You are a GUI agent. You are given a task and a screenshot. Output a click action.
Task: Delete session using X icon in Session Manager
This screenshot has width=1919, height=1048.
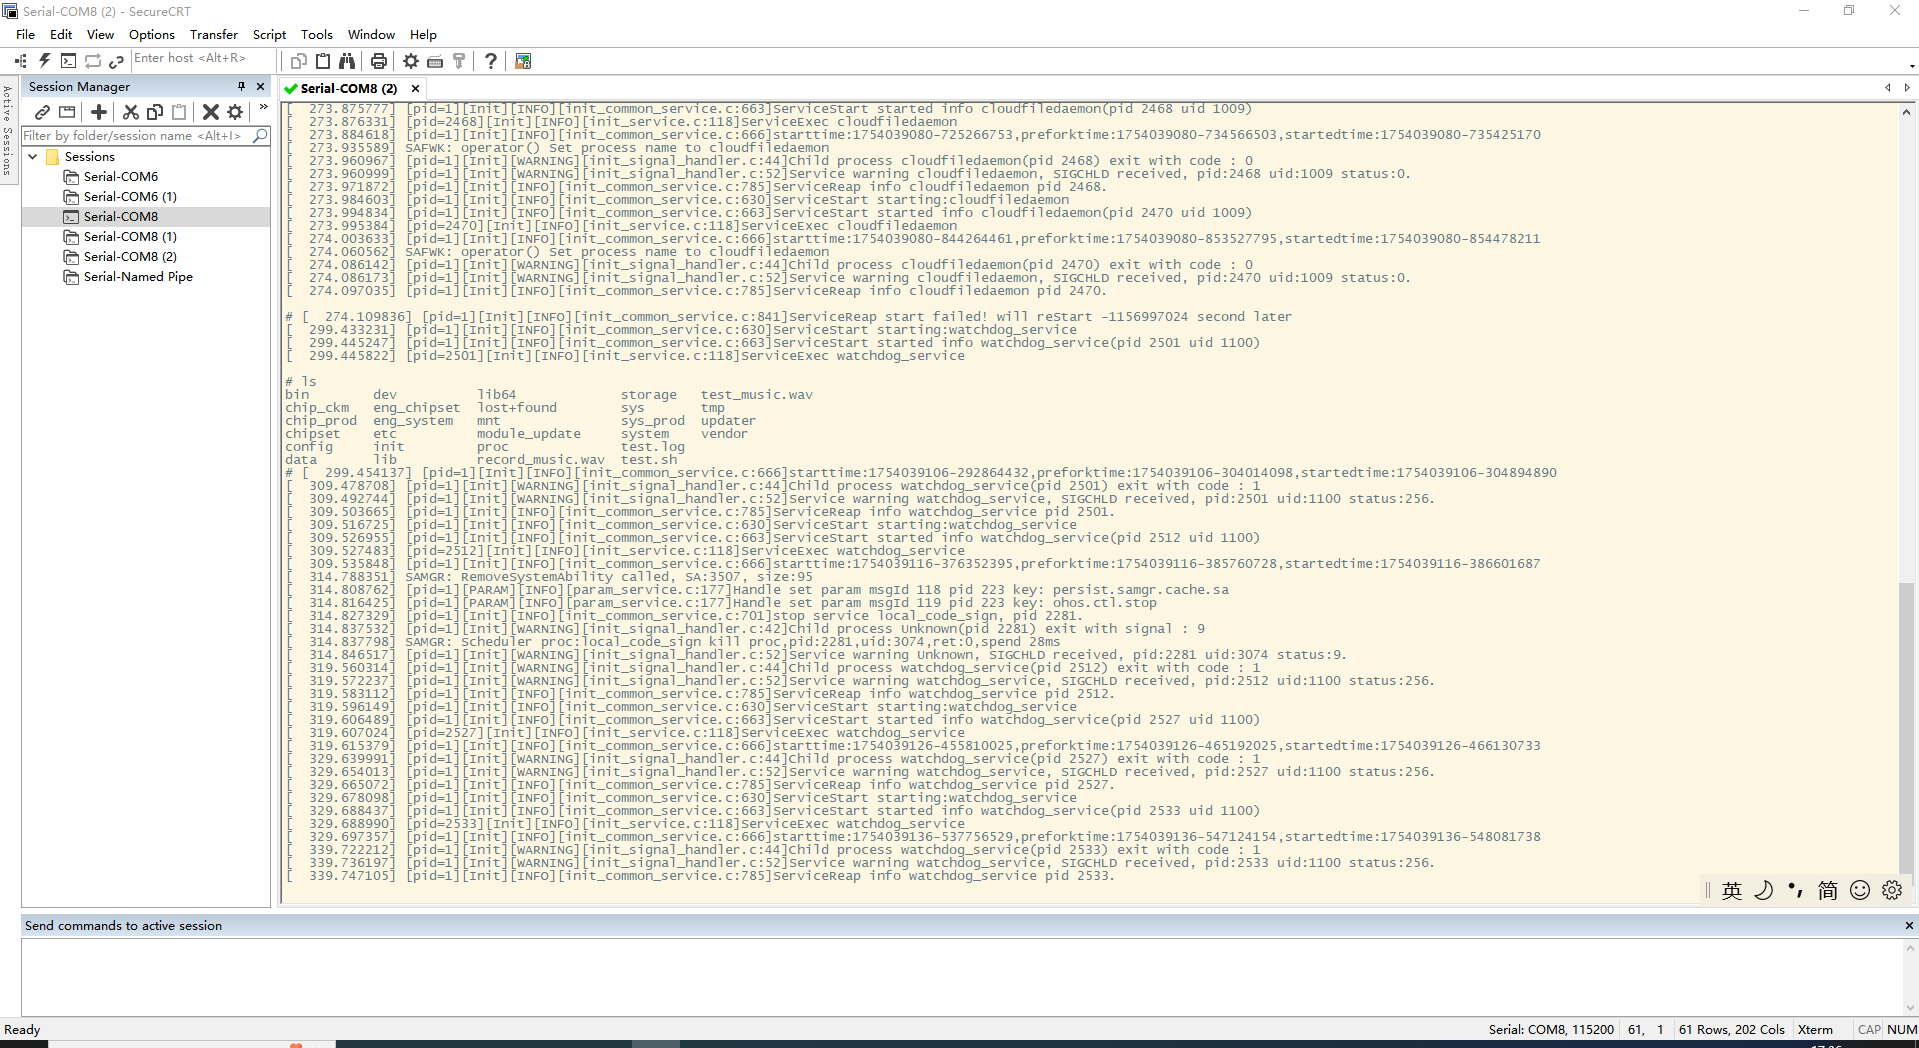pos(210,112)
